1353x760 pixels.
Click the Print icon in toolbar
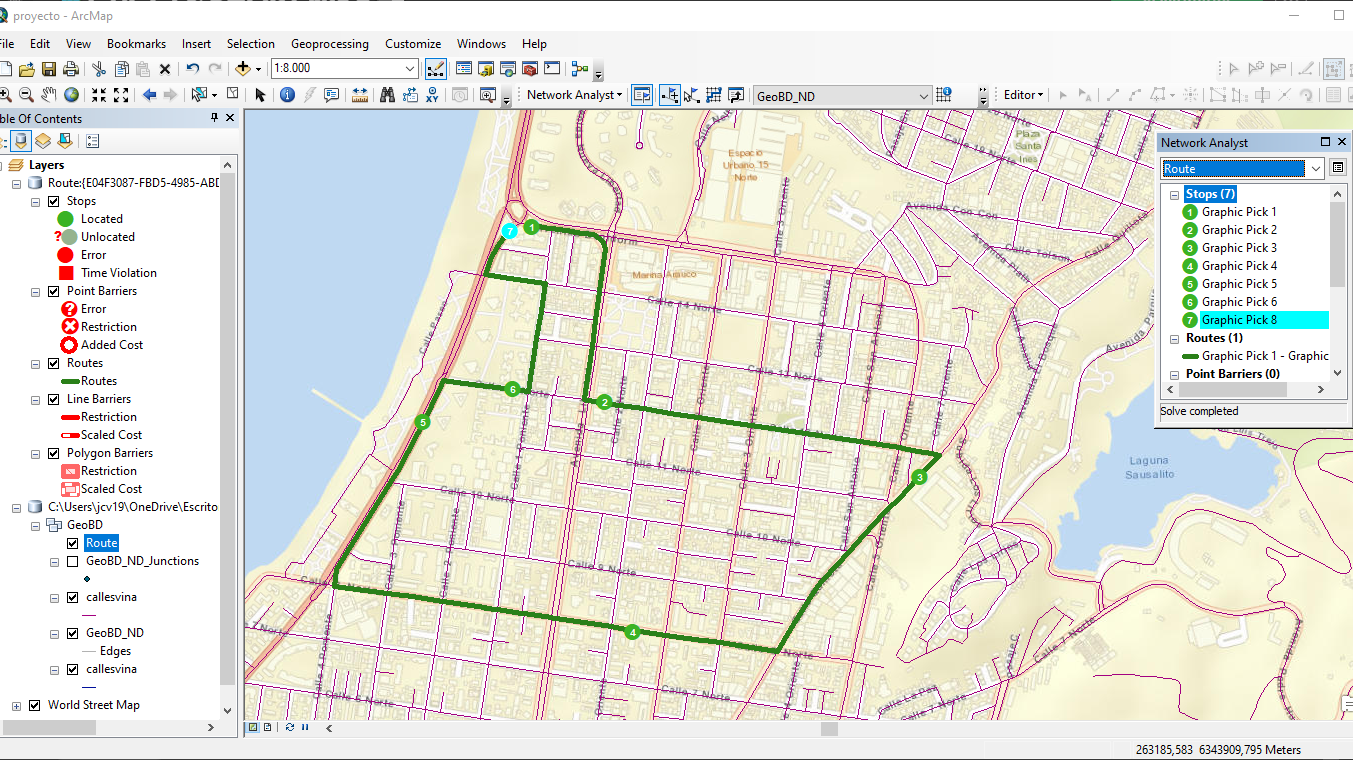[71, 69]
